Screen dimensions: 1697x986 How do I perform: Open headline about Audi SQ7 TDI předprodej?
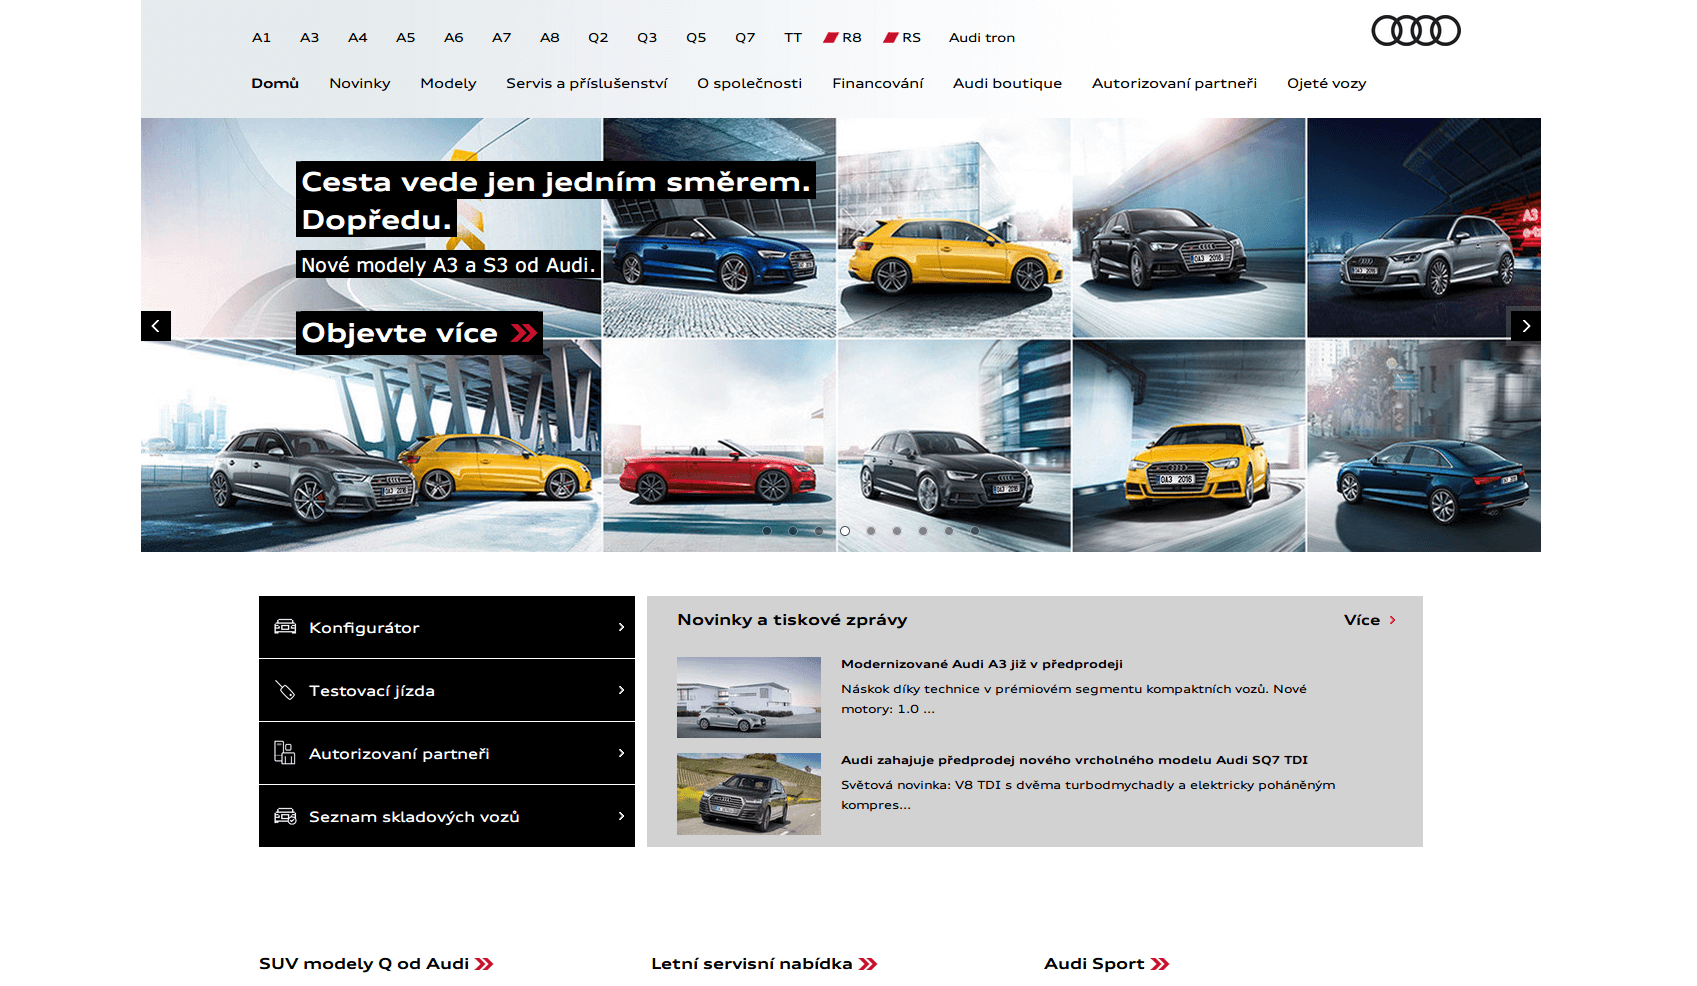(x=1075, y=760)
